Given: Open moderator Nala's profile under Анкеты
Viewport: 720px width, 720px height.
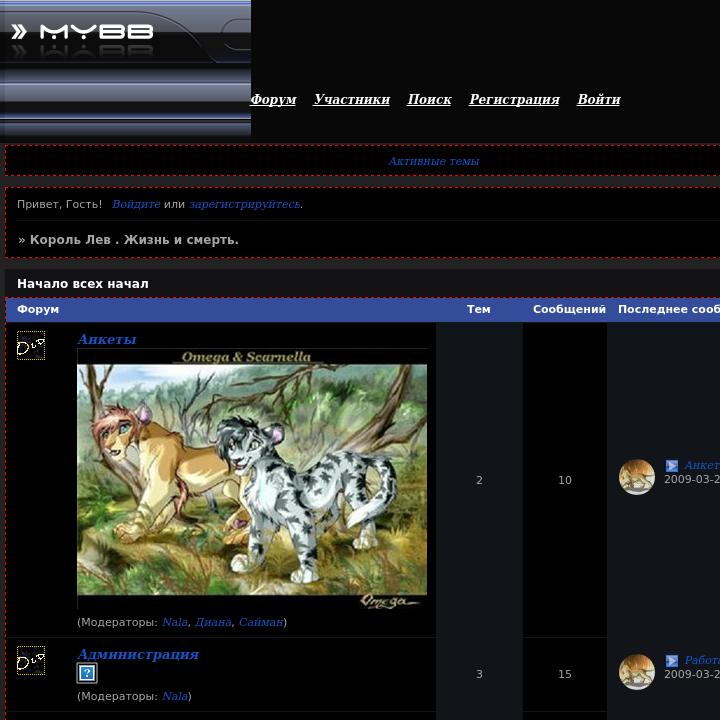Looking at the screenshot, I should 175,622.
